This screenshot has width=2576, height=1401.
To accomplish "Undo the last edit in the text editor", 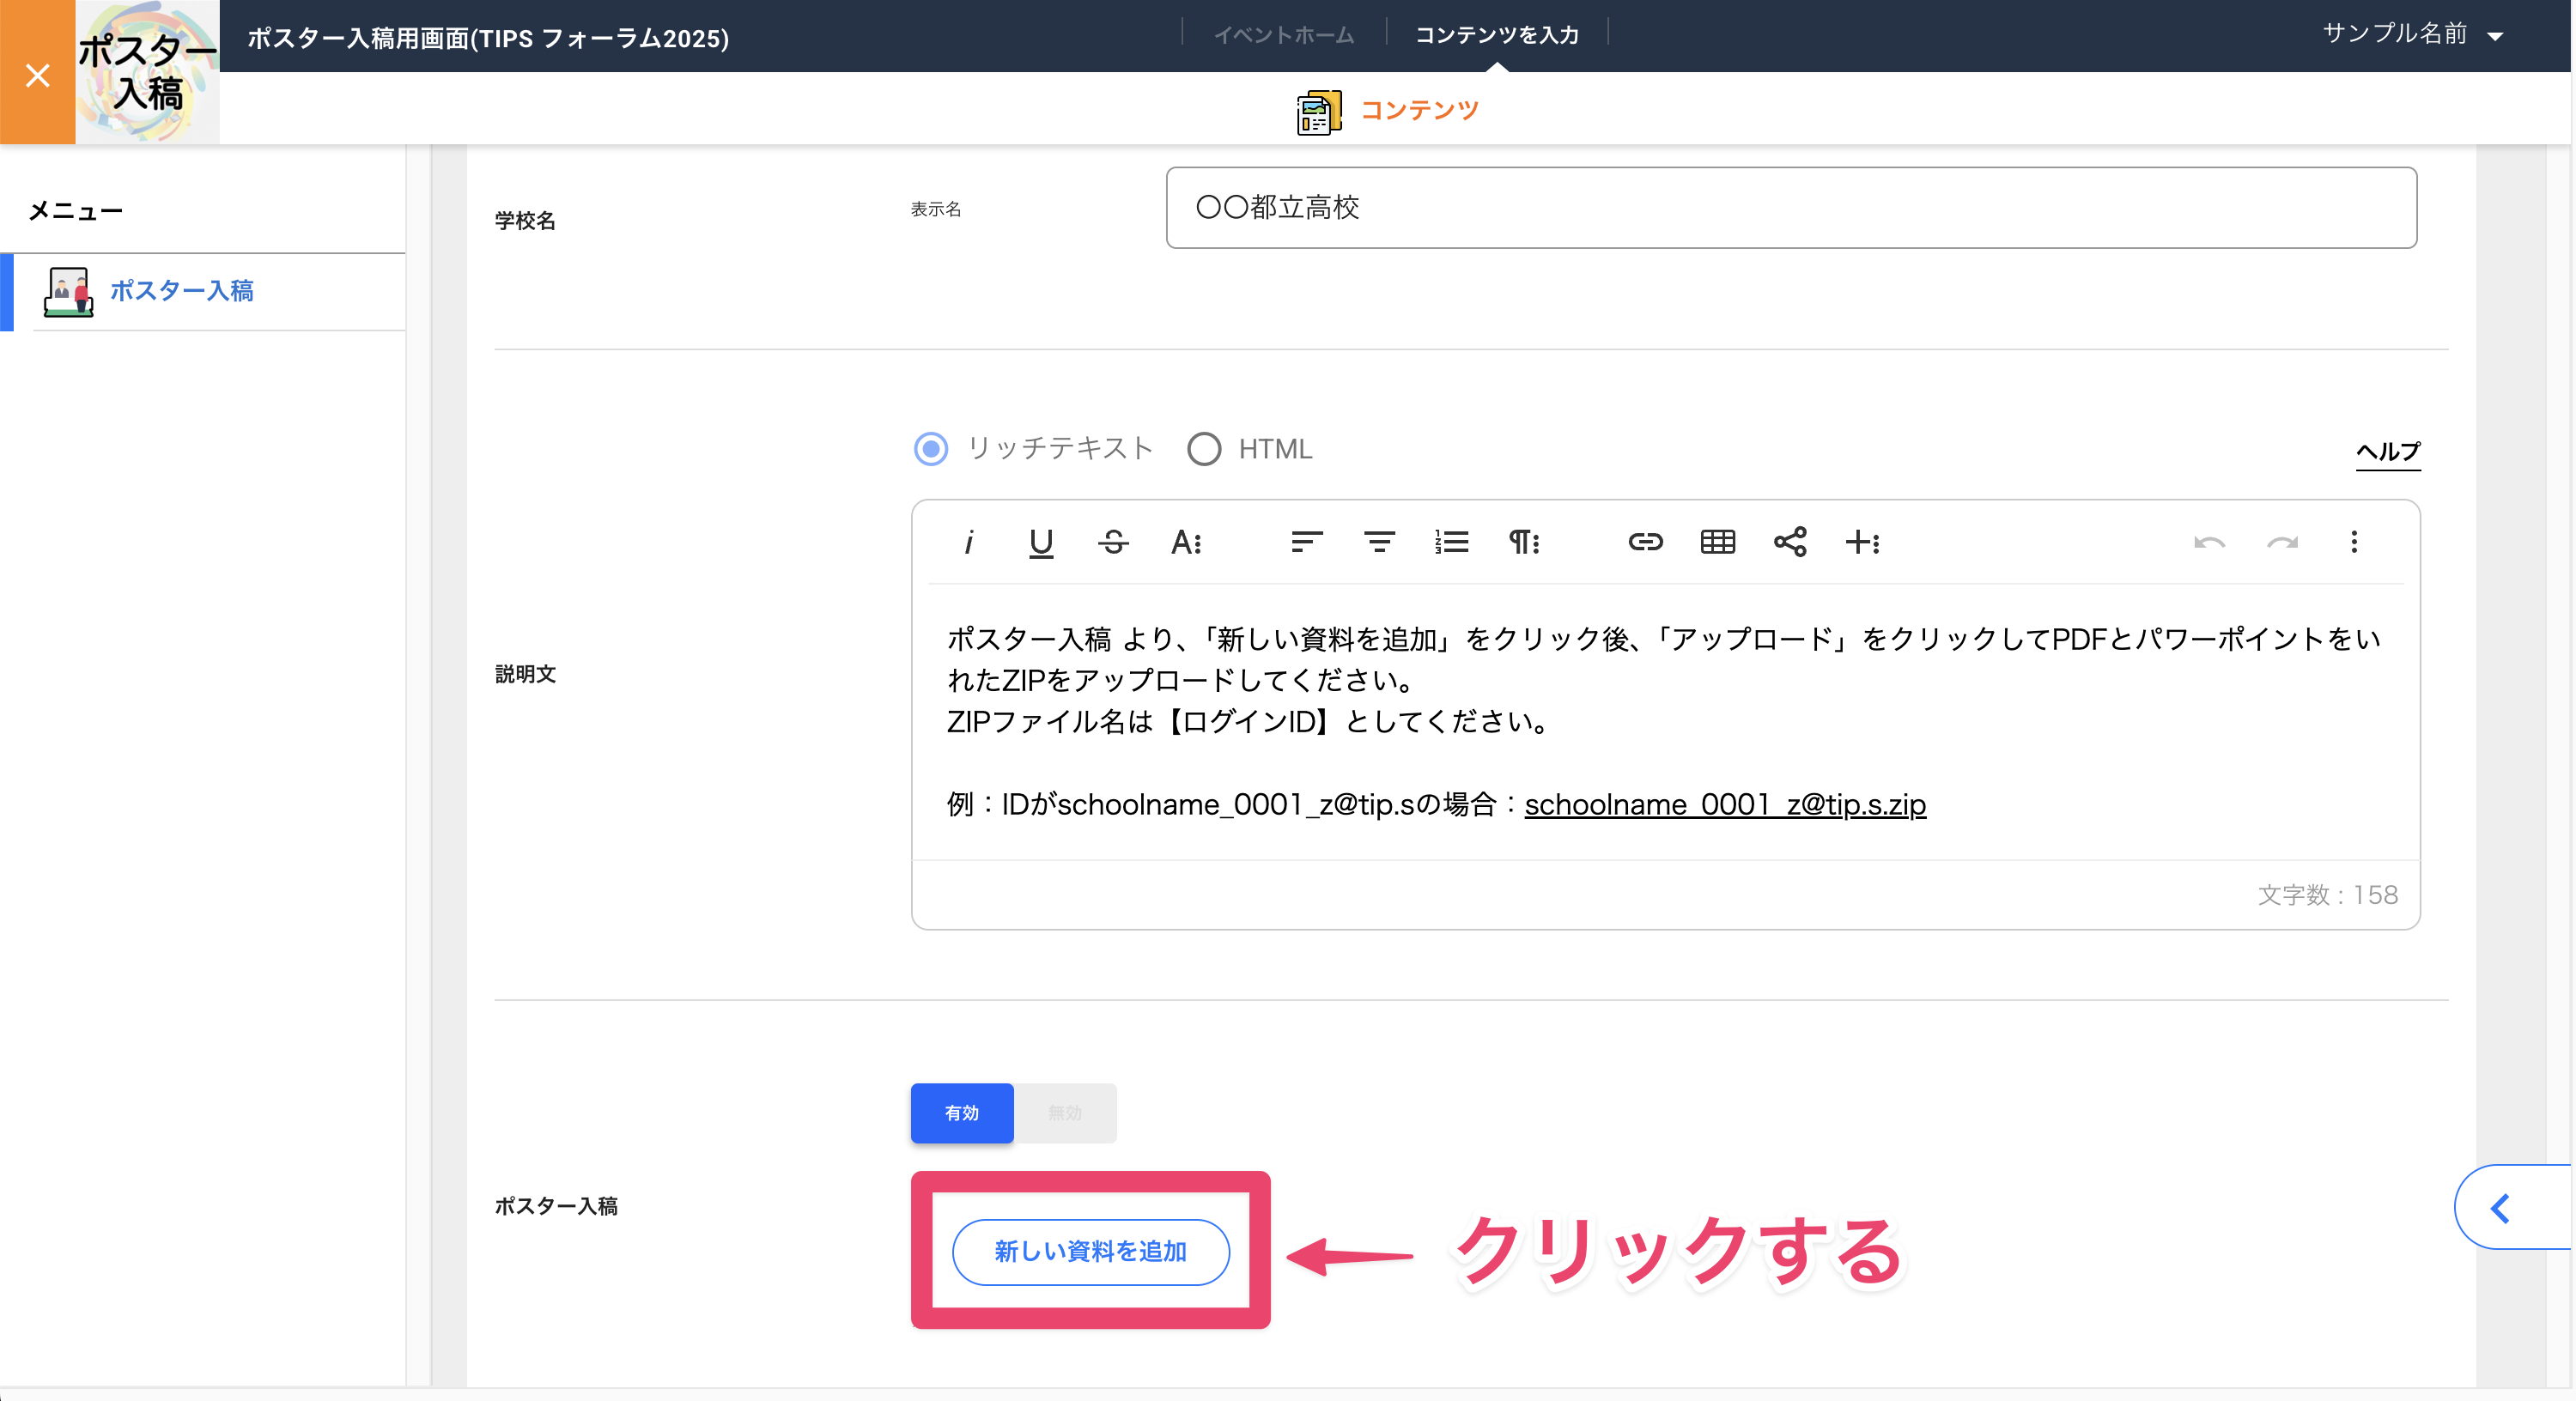I will [2210, 543].
